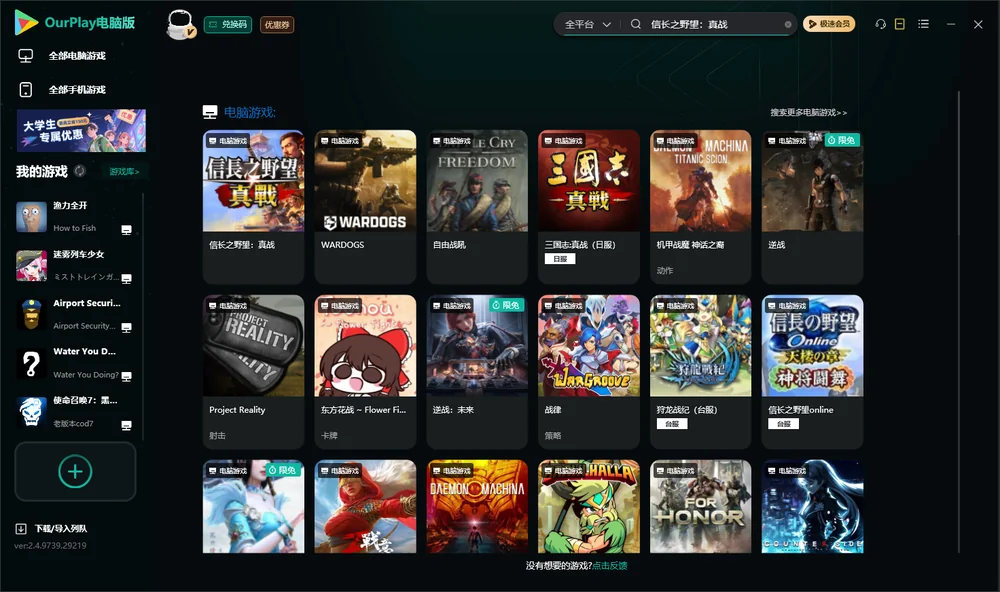Click the 极速会员 membership button

829,24
